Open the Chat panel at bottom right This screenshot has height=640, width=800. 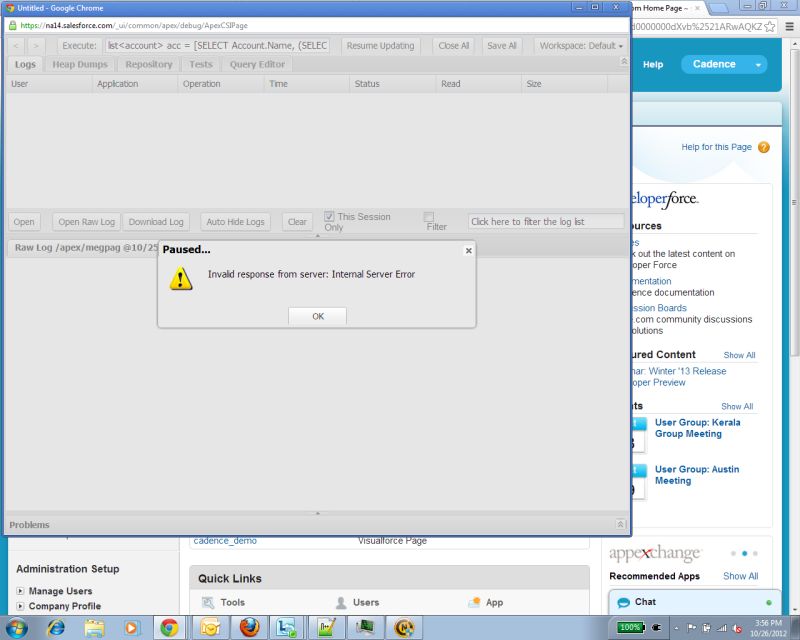tap(645, 601)
